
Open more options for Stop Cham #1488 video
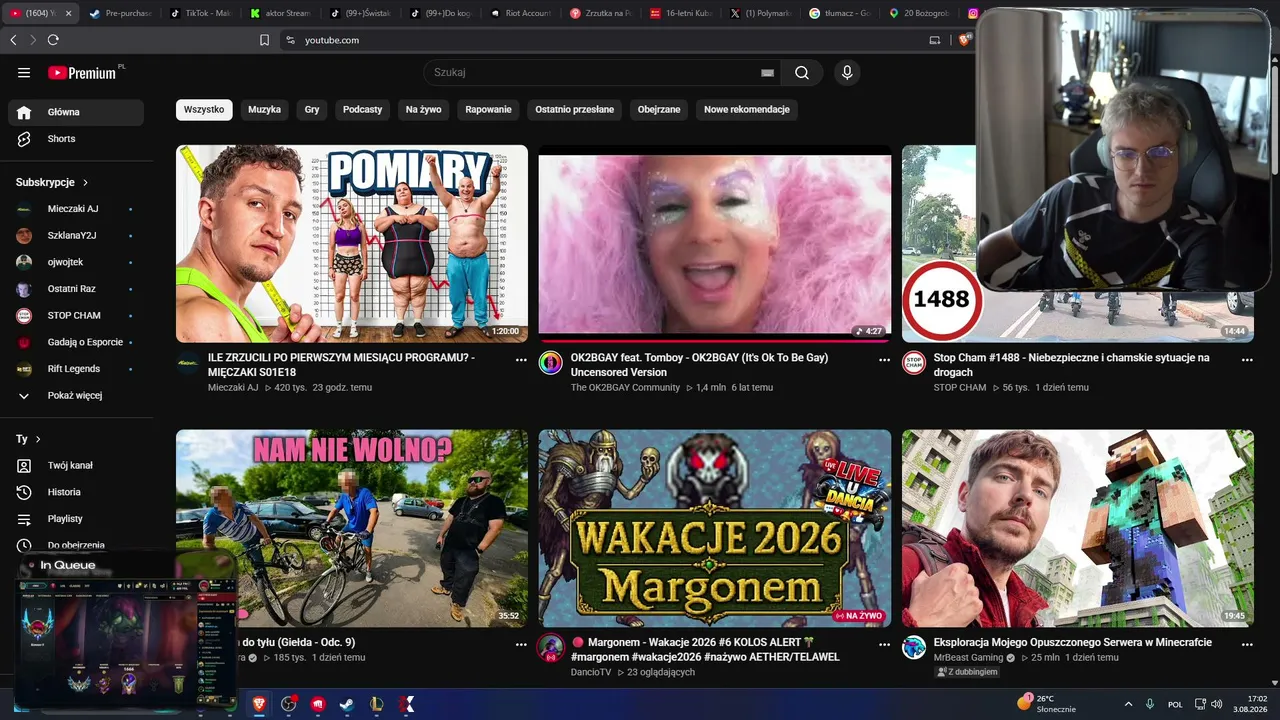pyautogui.click(x=1247, y=360)
